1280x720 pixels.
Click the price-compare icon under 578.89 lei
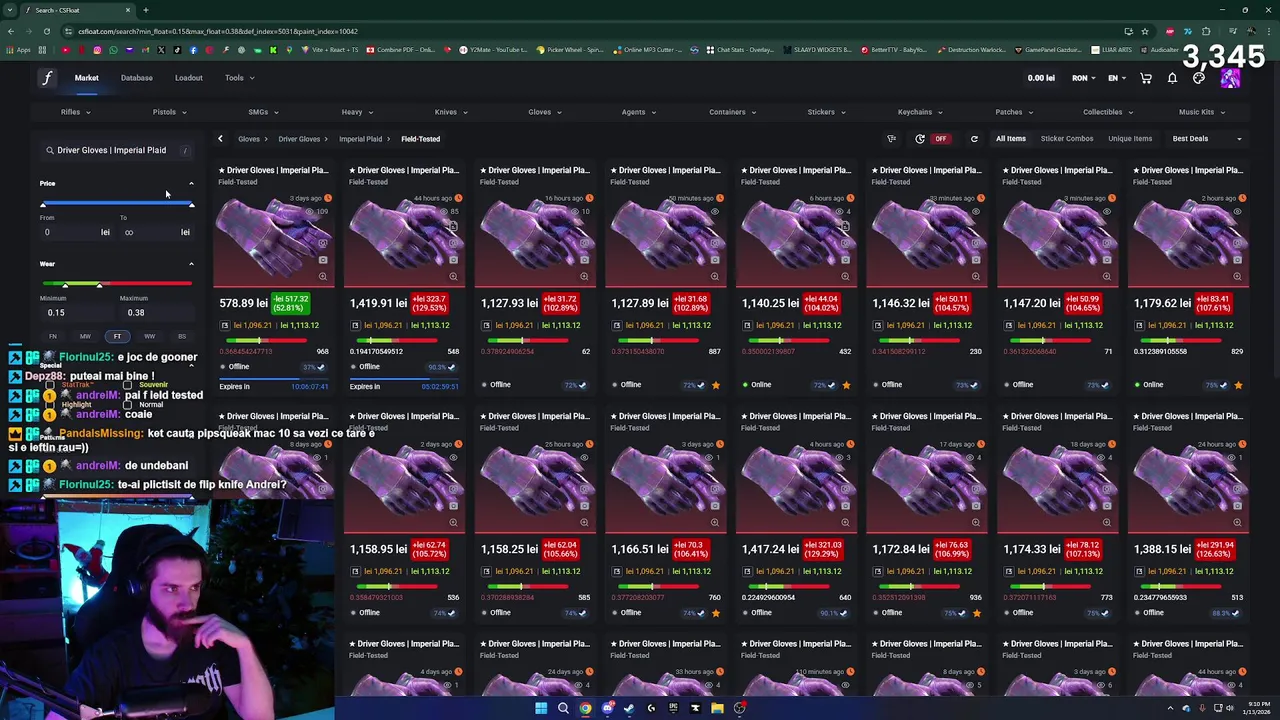click(224, 325)
